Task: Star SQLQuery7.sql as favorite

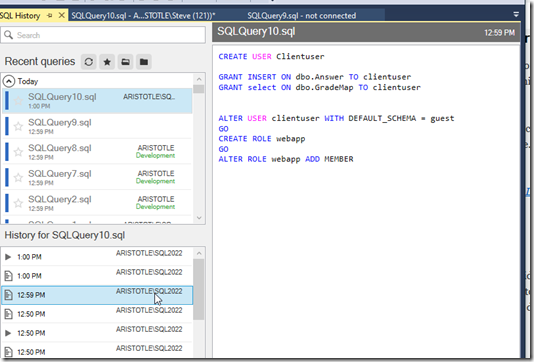Action: [x=18, y=177]
